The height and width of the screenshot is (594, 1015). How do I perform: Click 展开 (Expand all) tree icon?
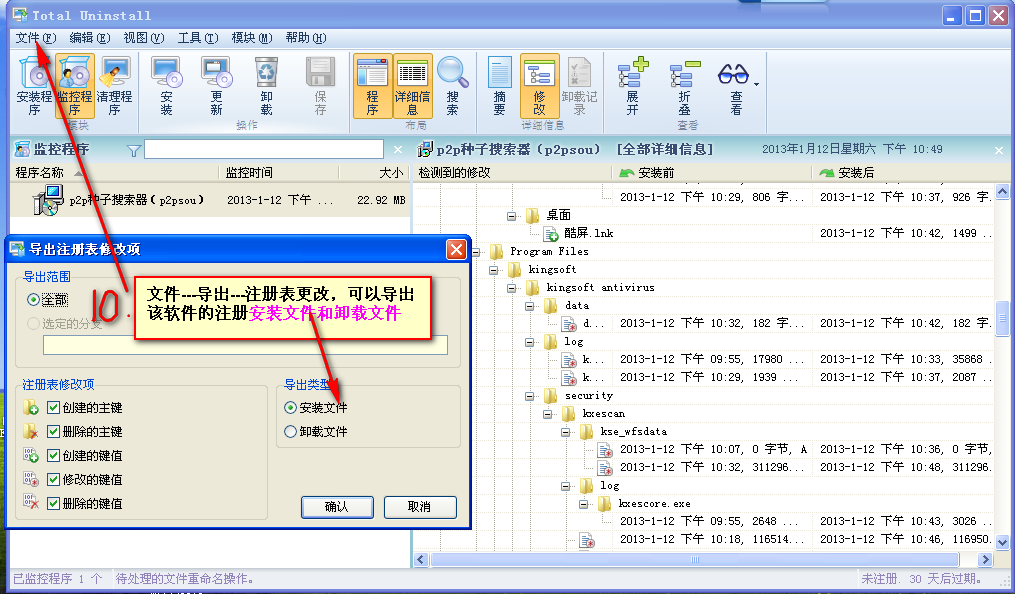click(x=632, y=85)
